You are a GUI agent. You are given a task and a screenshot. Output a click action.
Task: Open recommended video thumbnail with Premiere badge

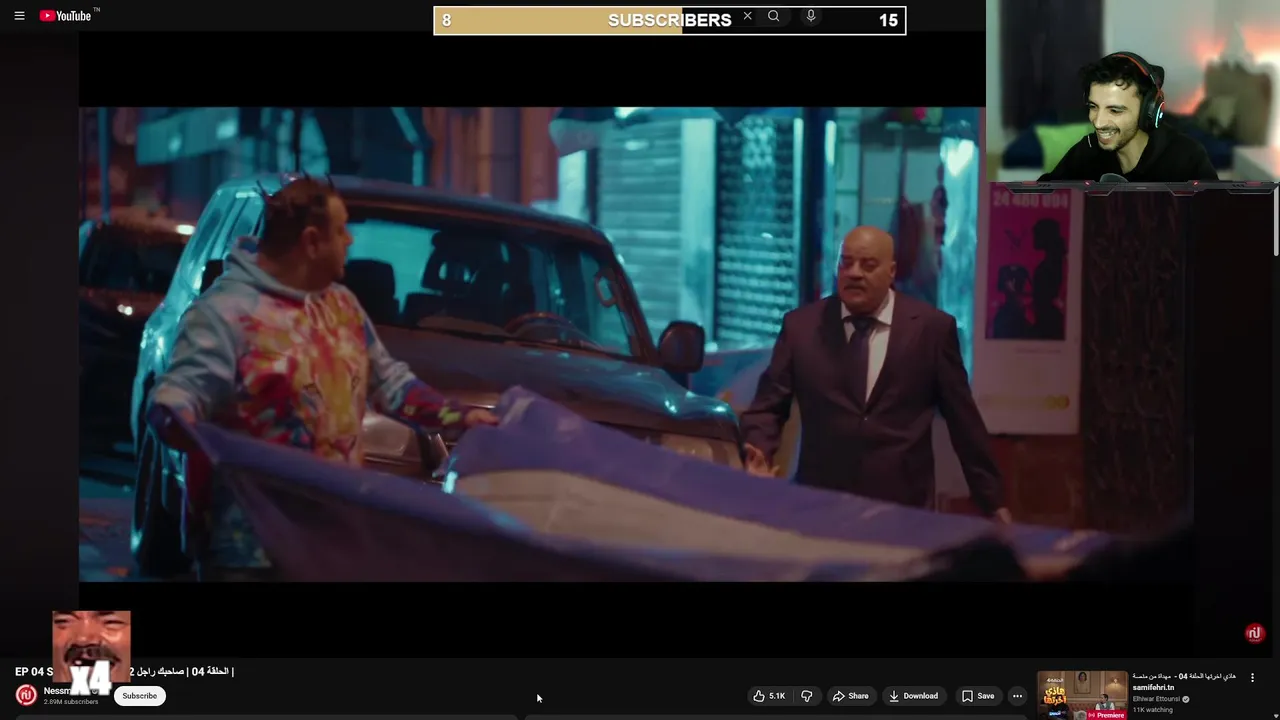[x=1082, y=695]
